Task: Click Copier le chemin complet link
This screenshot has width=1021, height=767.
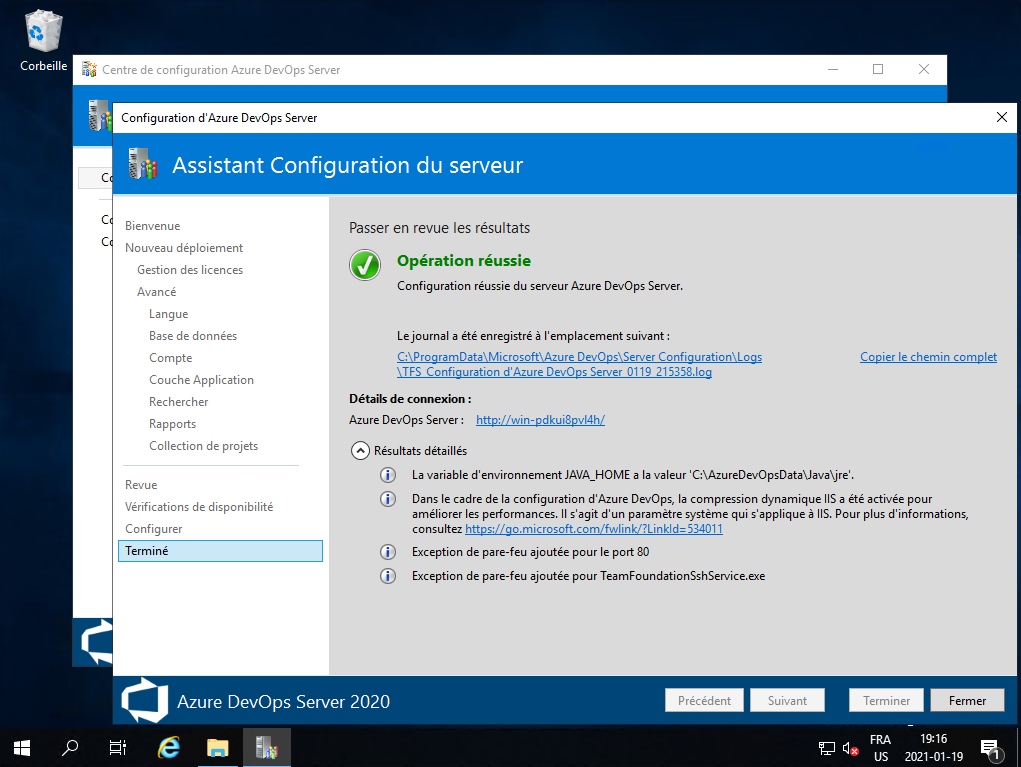Action: [928, 357]
